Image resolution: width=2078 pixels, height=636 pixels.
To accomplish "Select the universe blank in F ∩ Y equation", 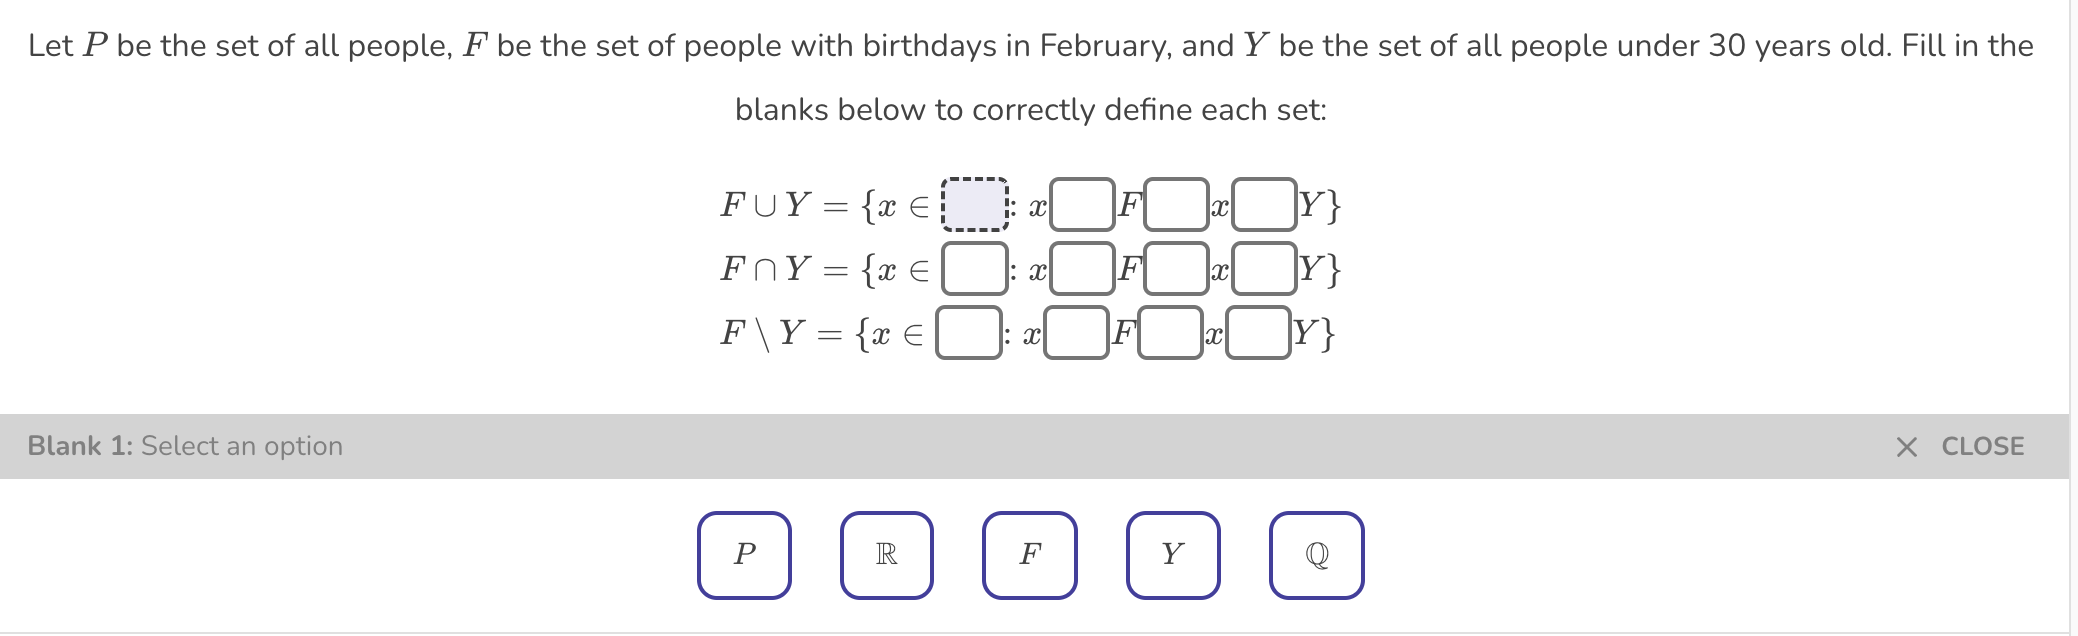I will [974, 270].
